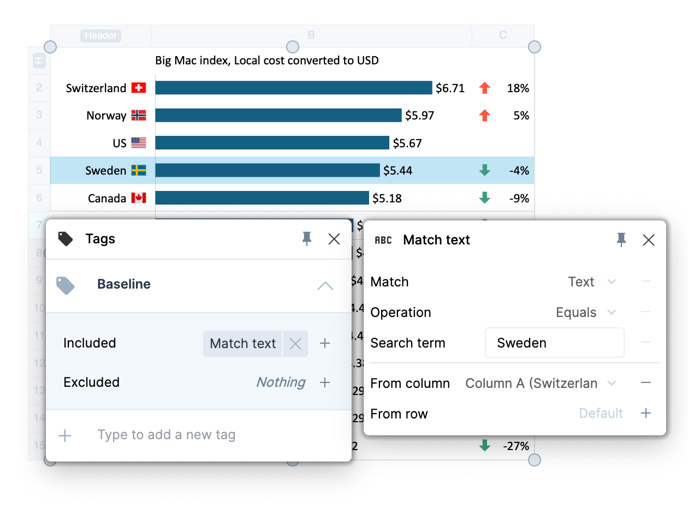
Task: Remove the Match text chip from Included
Action: (x=295, y=343)
